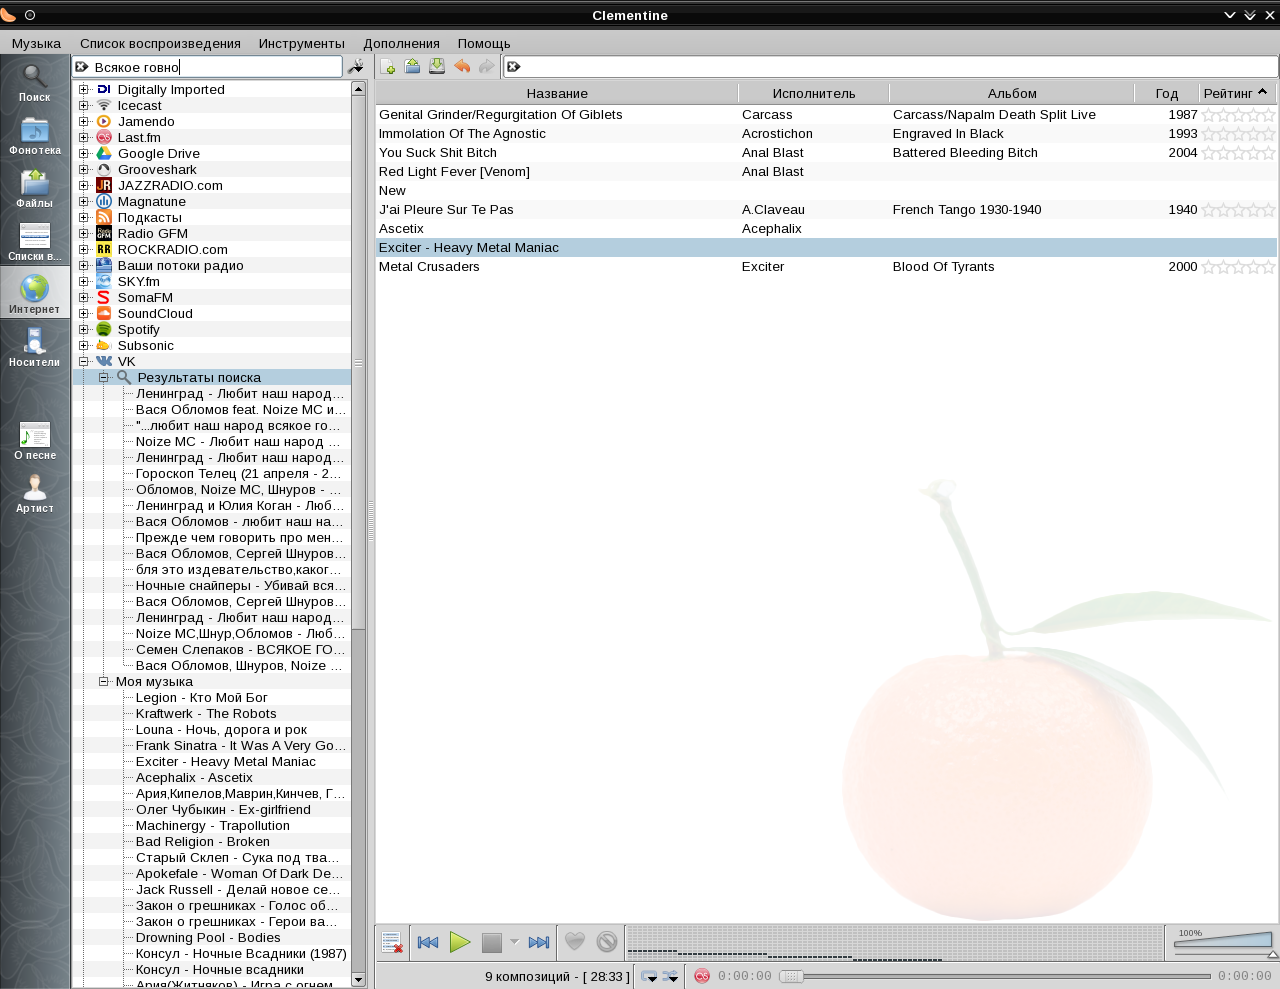Screen dimensions: 1280x989
Task: Click the Рейтинг column header
Action: coord(1238,93)
